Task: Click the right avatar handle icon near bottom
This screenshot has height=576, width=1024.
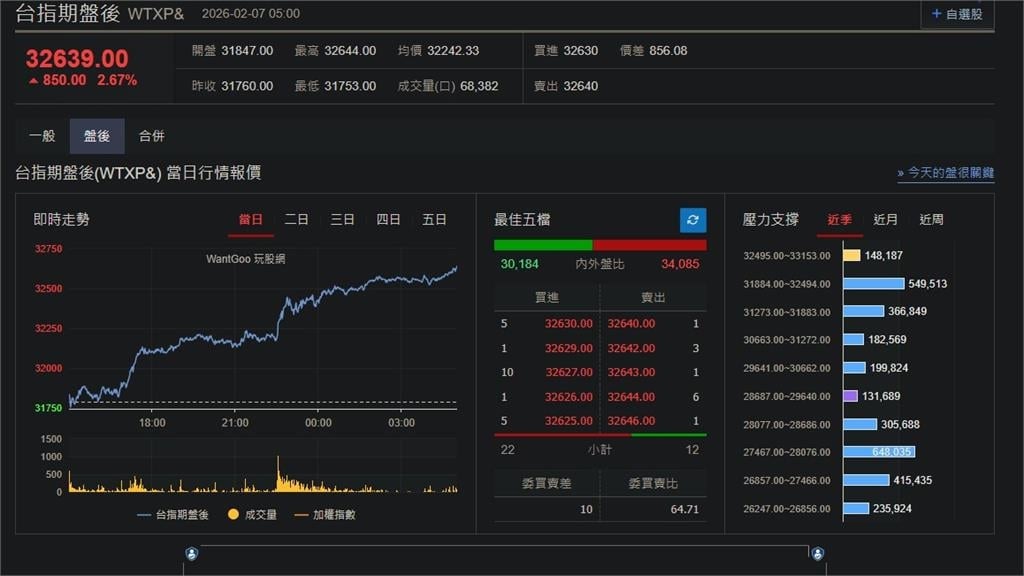Action: point(820,551)
